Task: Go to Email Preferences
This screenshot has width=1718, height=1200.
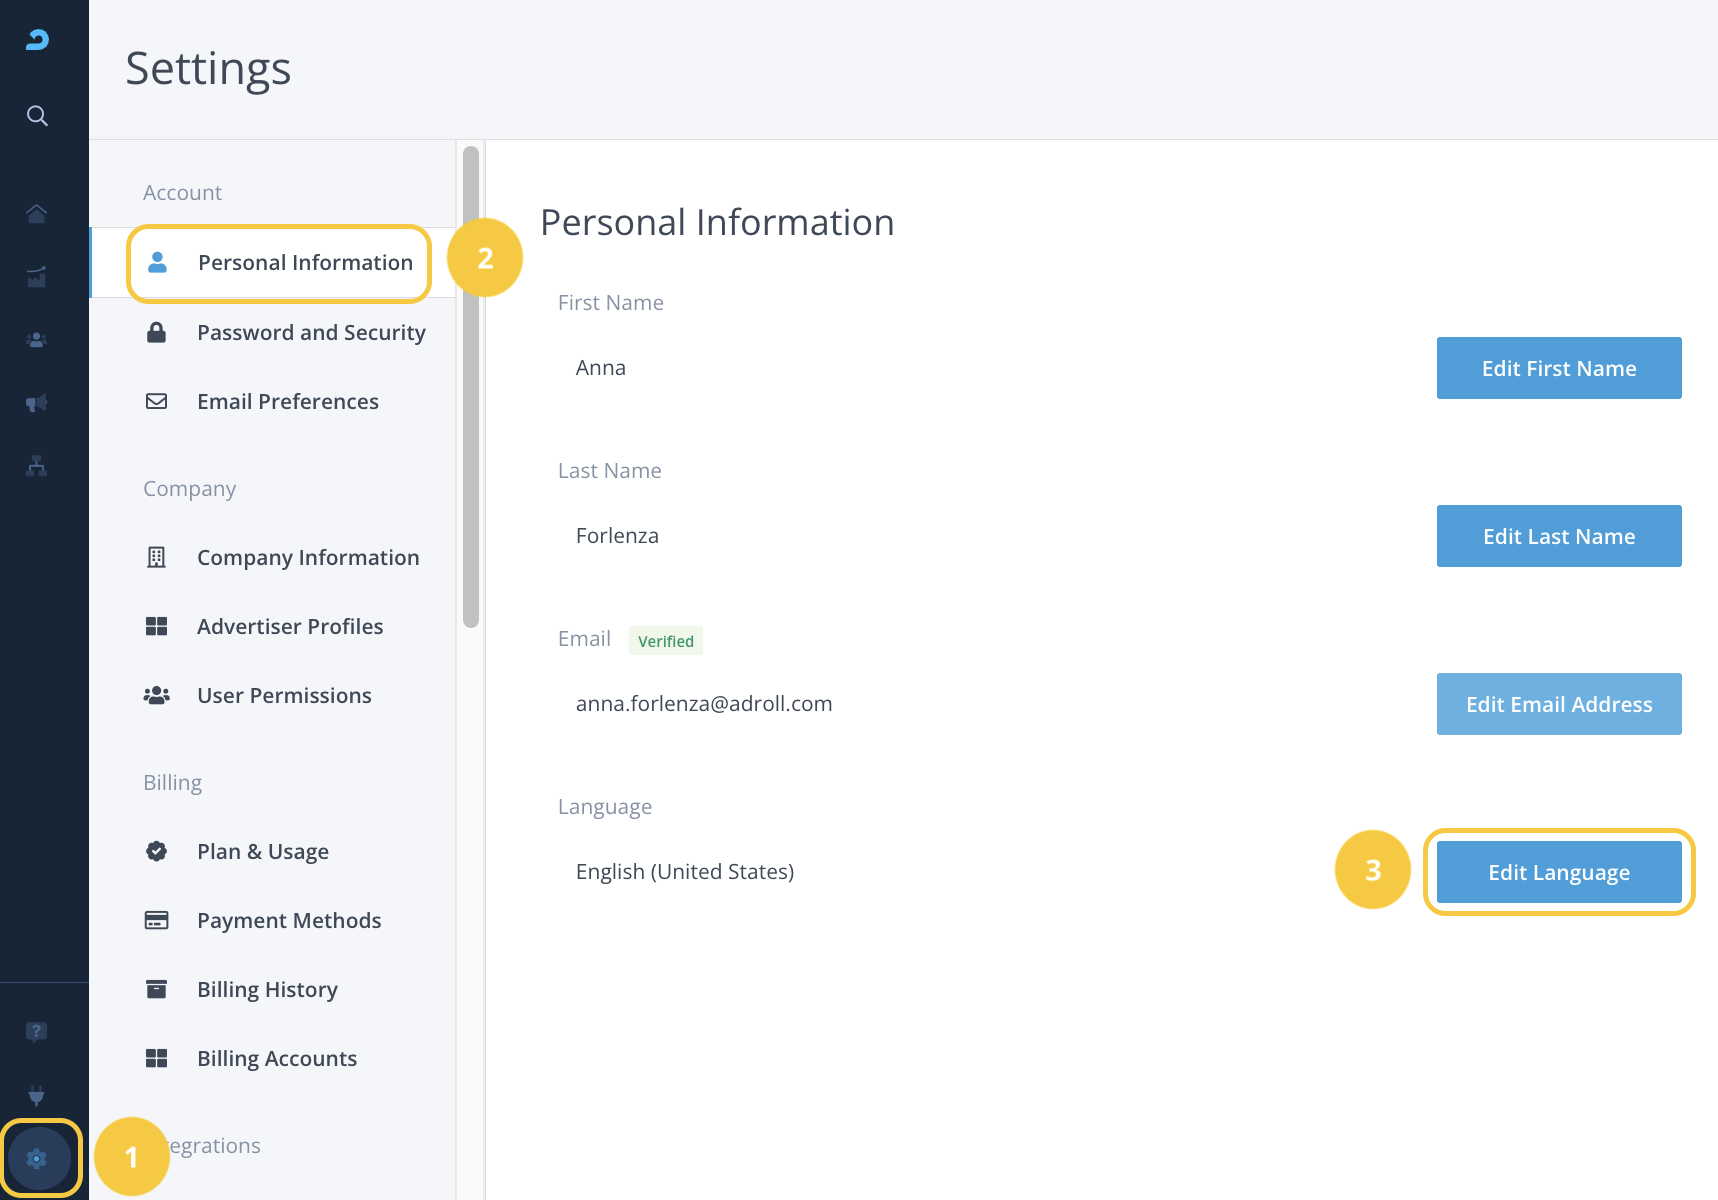Action: pos(287,402)
